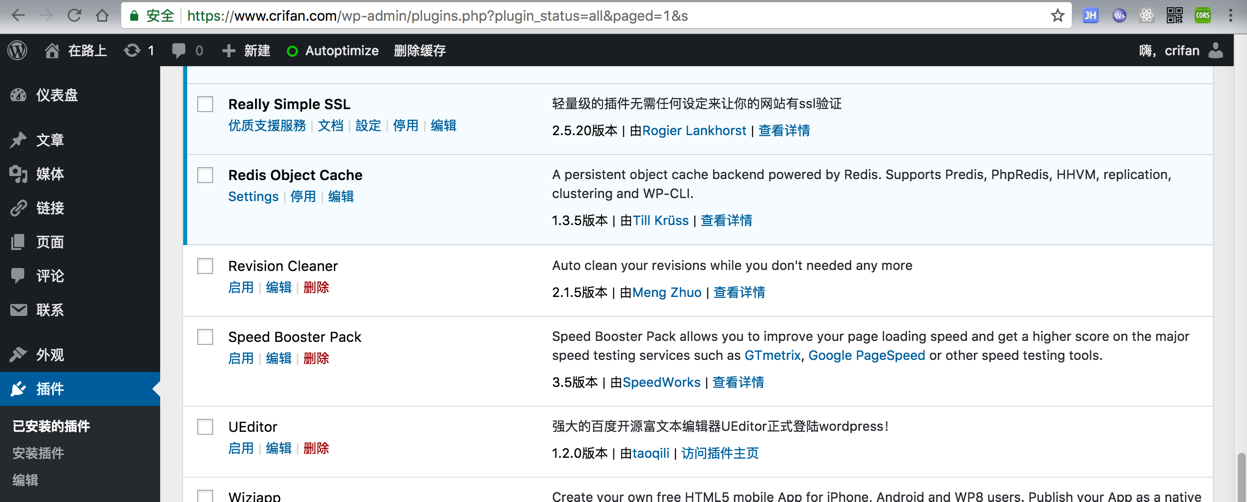Image resolution: width=1247 pixels, height=502 pixels.
Task: Open 插件 plugins menu
Action: (x=80, y=389)
